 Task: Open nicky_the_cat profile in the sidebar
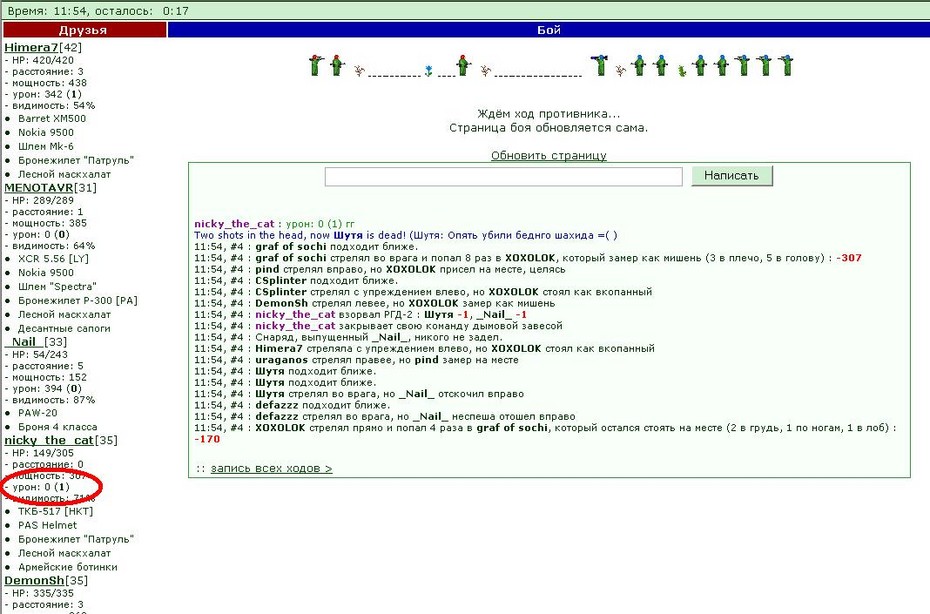[x=49, y=440]
